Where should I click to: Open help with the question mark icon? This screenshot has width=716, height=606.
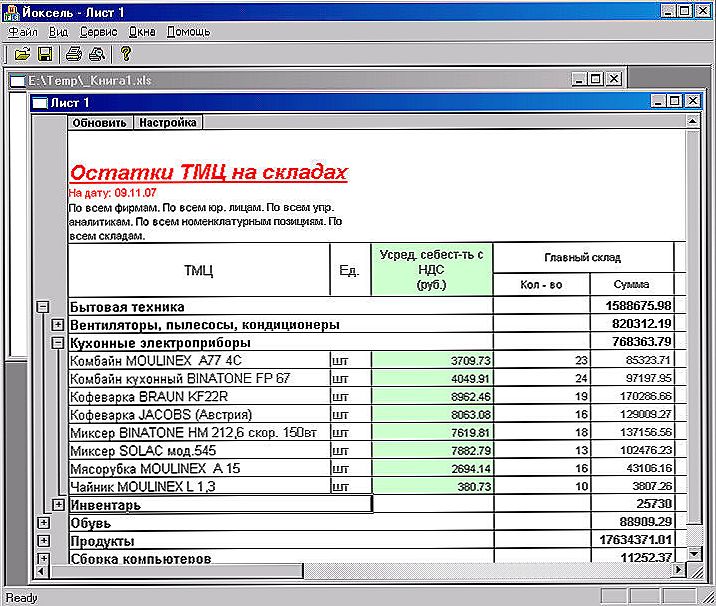126,54
